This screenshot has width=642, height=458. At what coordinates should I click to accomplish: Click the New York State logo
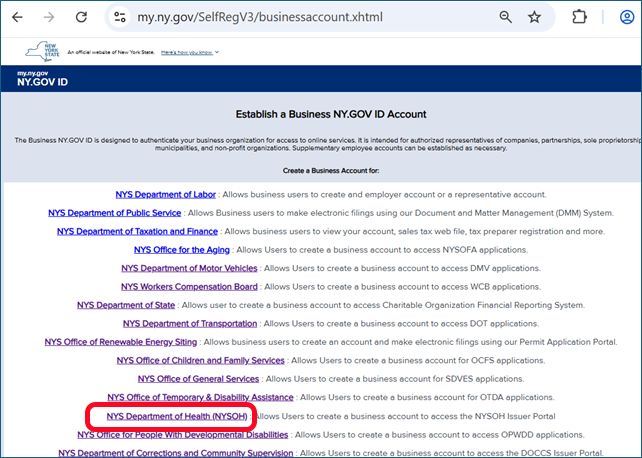point(43,52)
